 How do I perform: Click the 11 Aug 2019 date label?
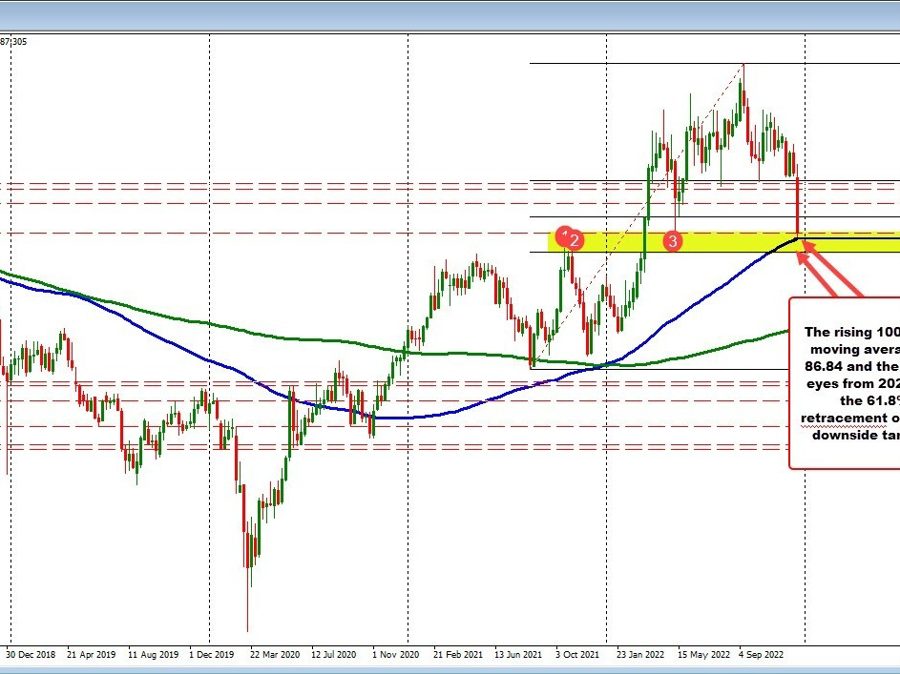157,655
